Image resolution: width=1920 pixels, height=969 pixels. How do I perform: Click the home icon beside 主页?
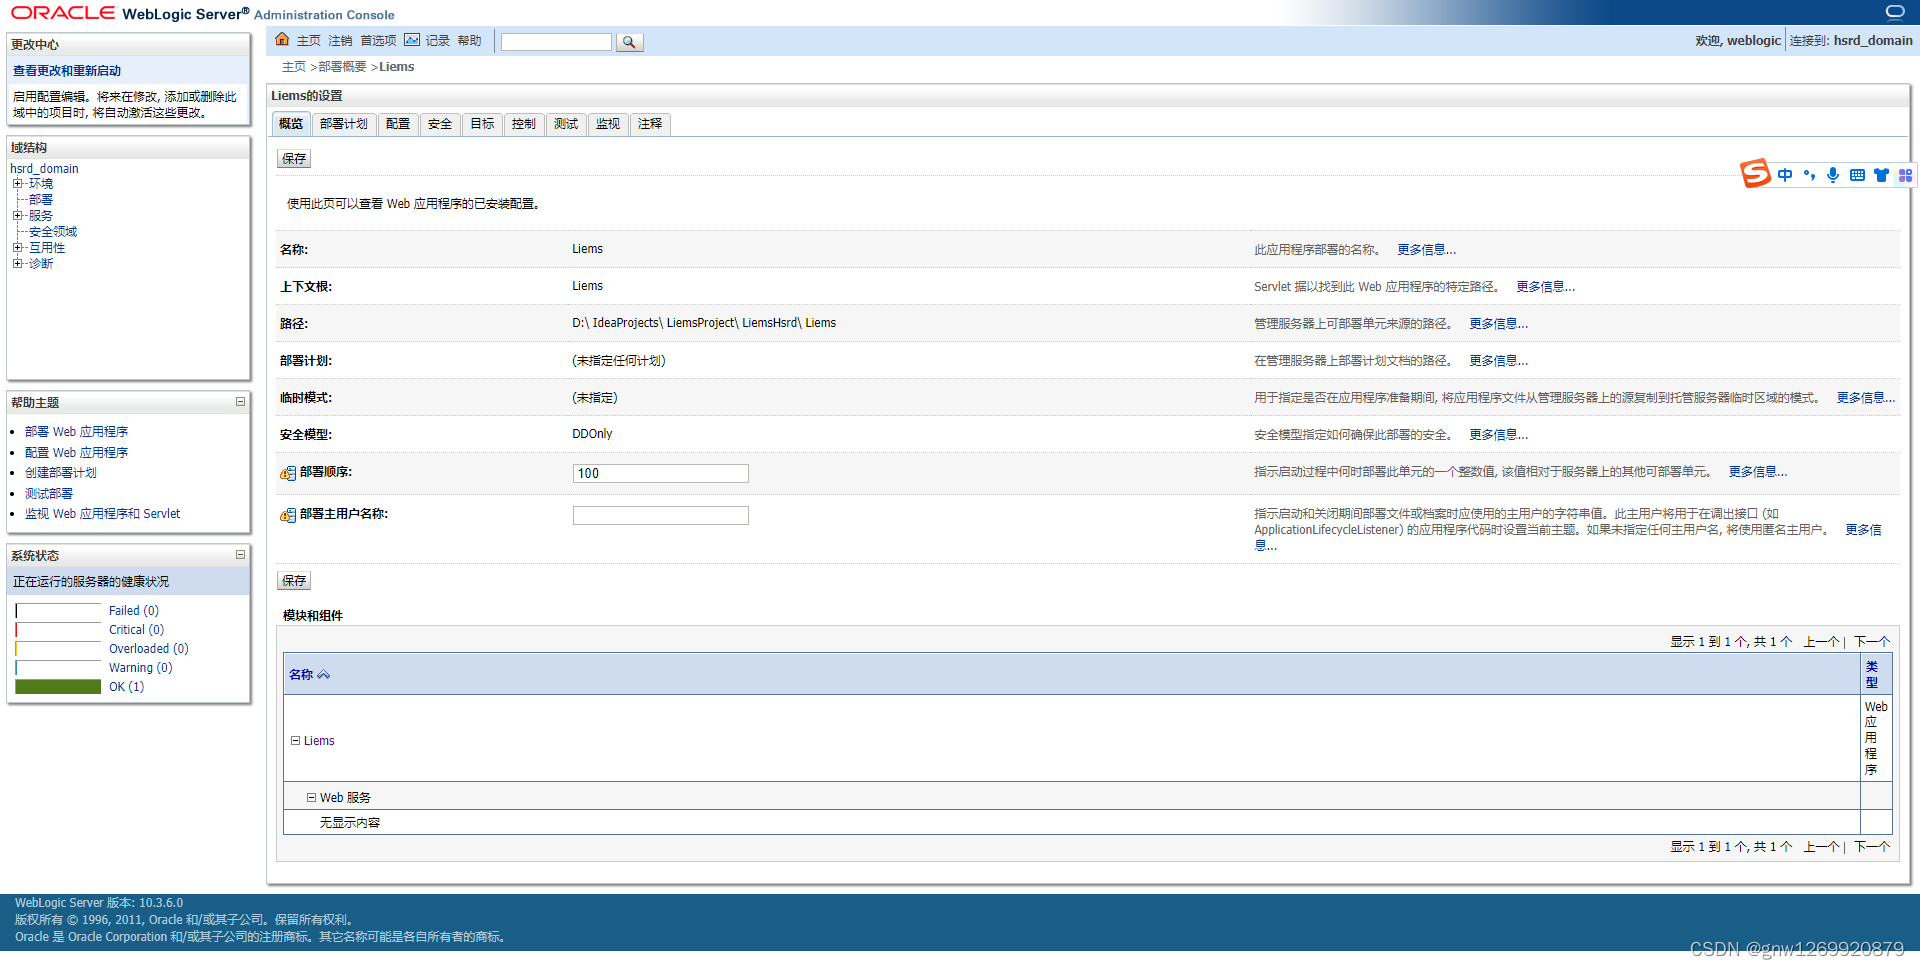coord(282,39)
